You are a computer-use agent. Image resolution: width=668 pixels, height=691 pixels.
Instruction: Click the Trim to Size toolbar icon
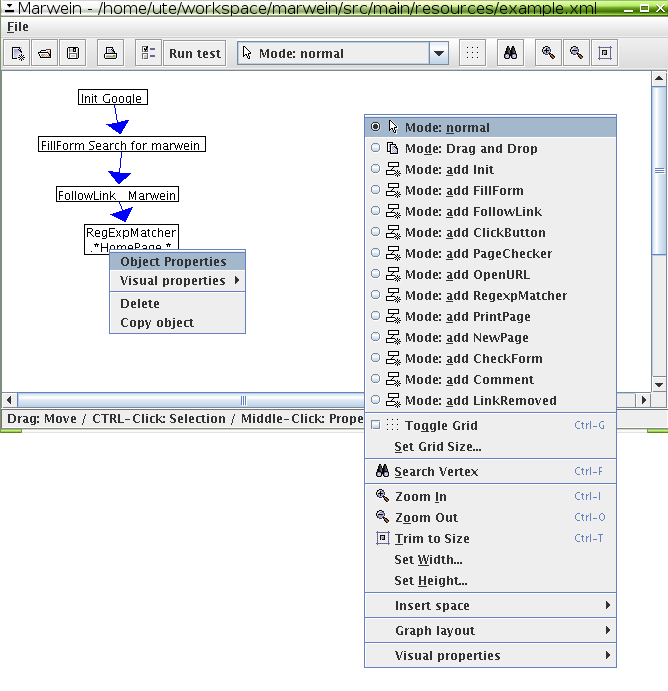coord(605,53)
